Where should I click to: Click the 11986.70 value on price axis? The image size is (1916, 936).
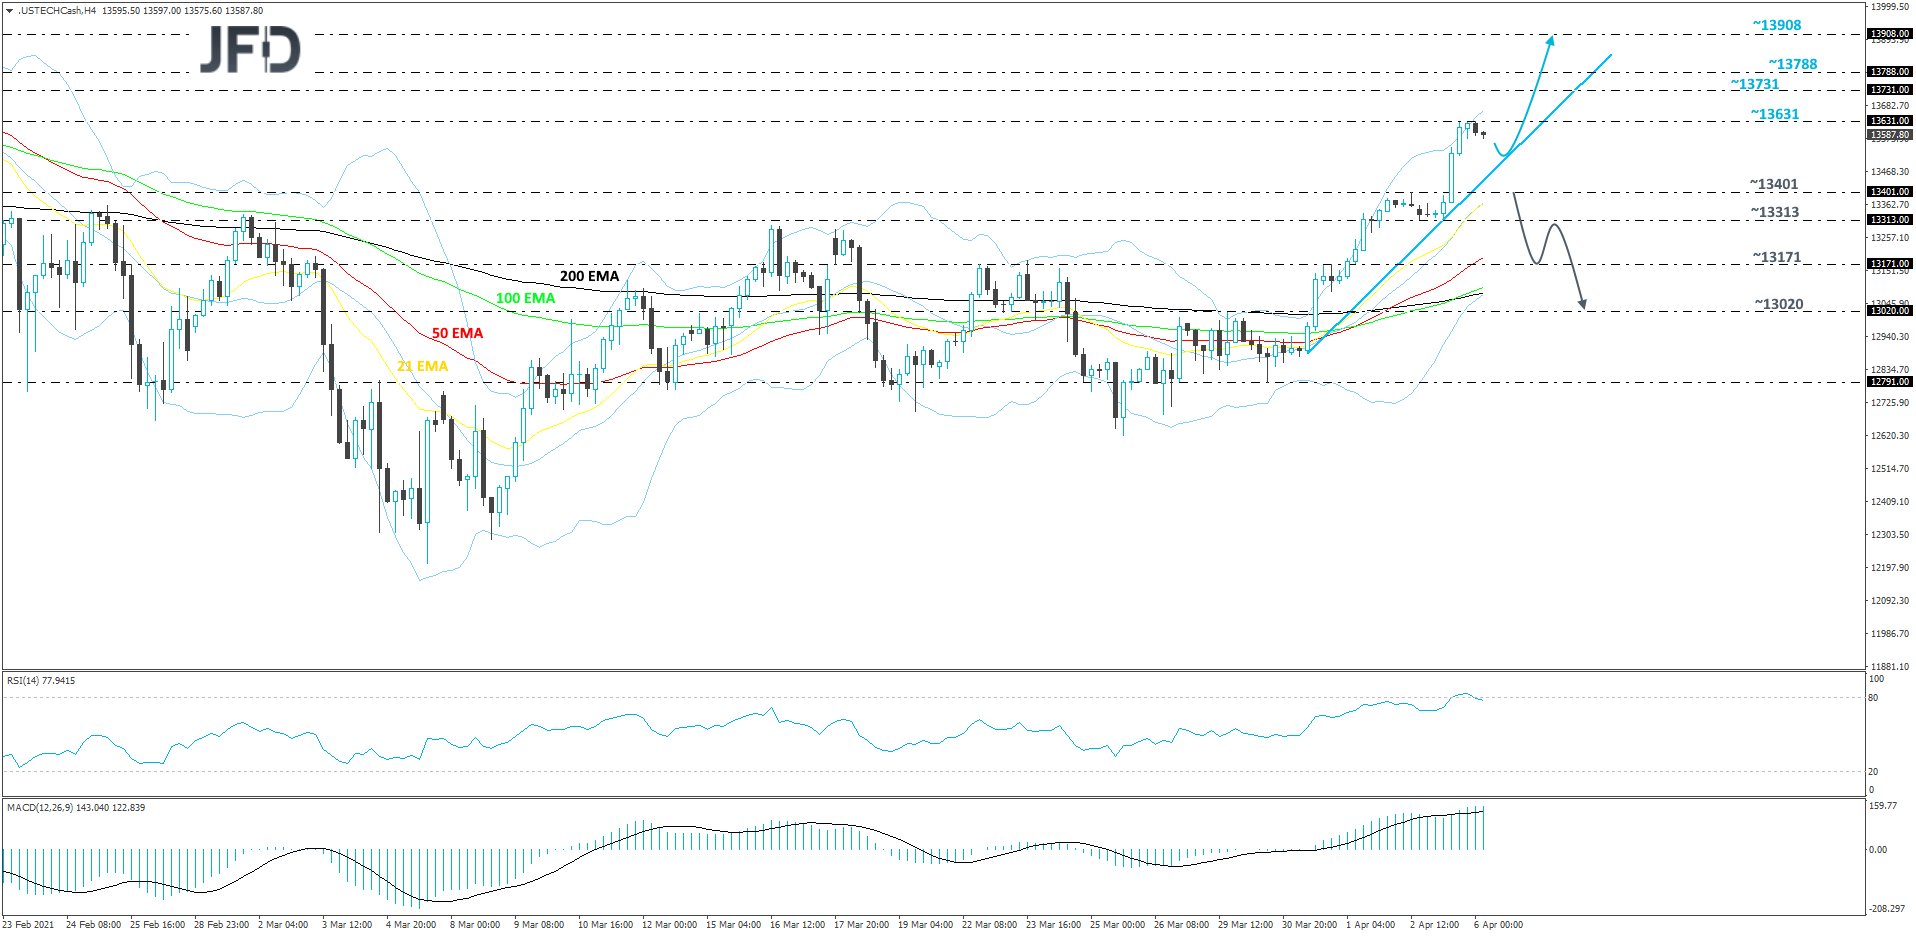(1890, 634)
